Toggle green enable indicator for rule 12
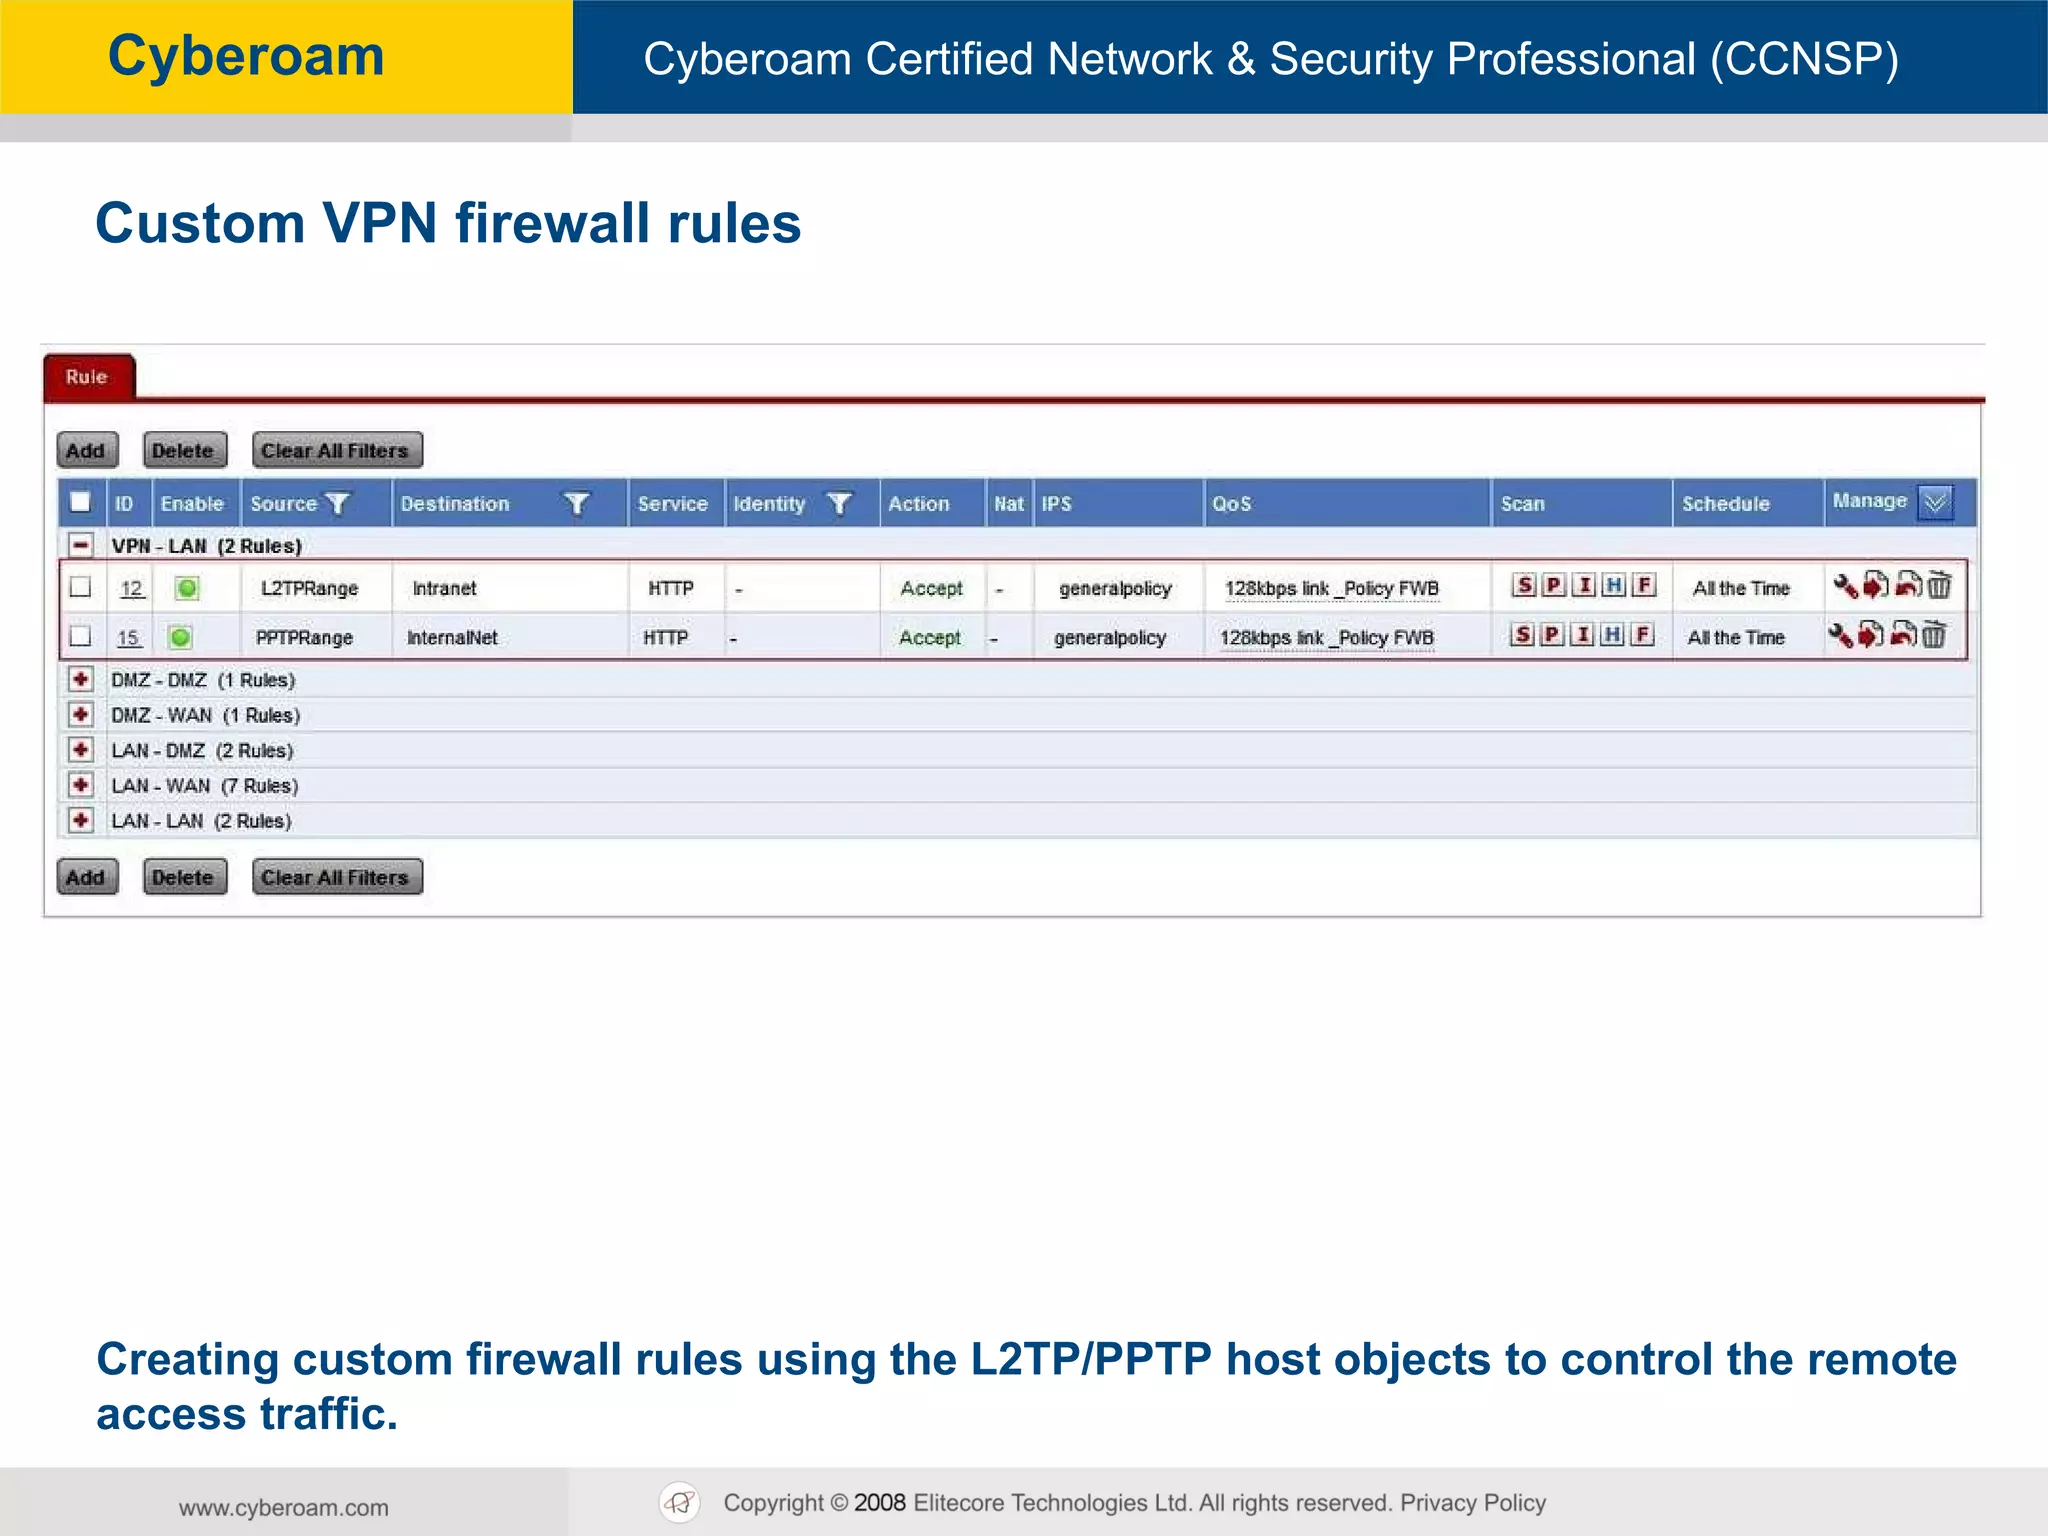The height and width of the screenshot is (1536, 2048). coord(187,588)
